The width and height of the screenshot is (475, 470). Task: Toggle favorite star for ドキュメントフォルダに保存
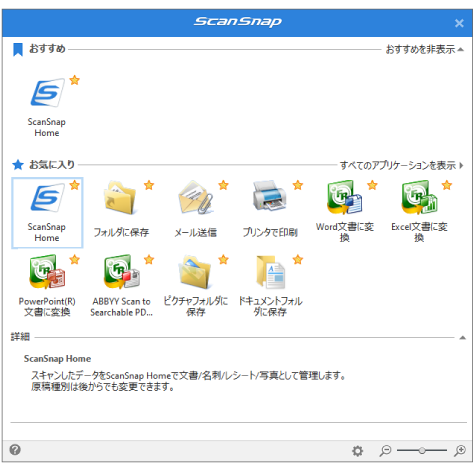point(298,259)
